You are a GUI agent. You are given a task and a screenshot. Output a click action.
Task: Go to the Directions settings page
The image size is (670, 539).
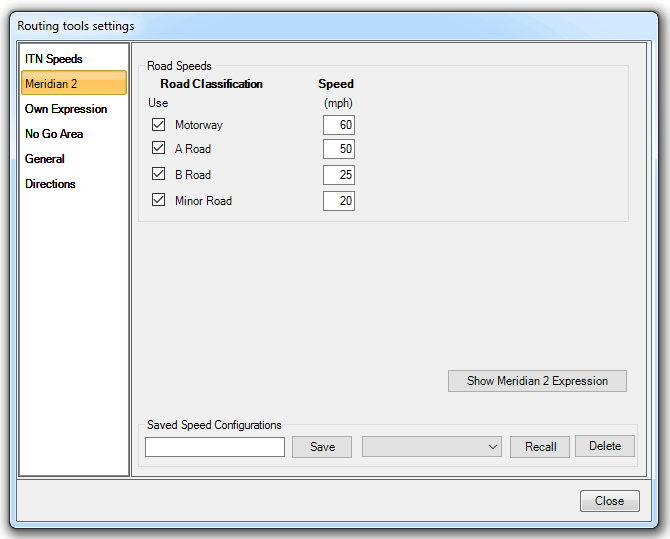point(50,184)
